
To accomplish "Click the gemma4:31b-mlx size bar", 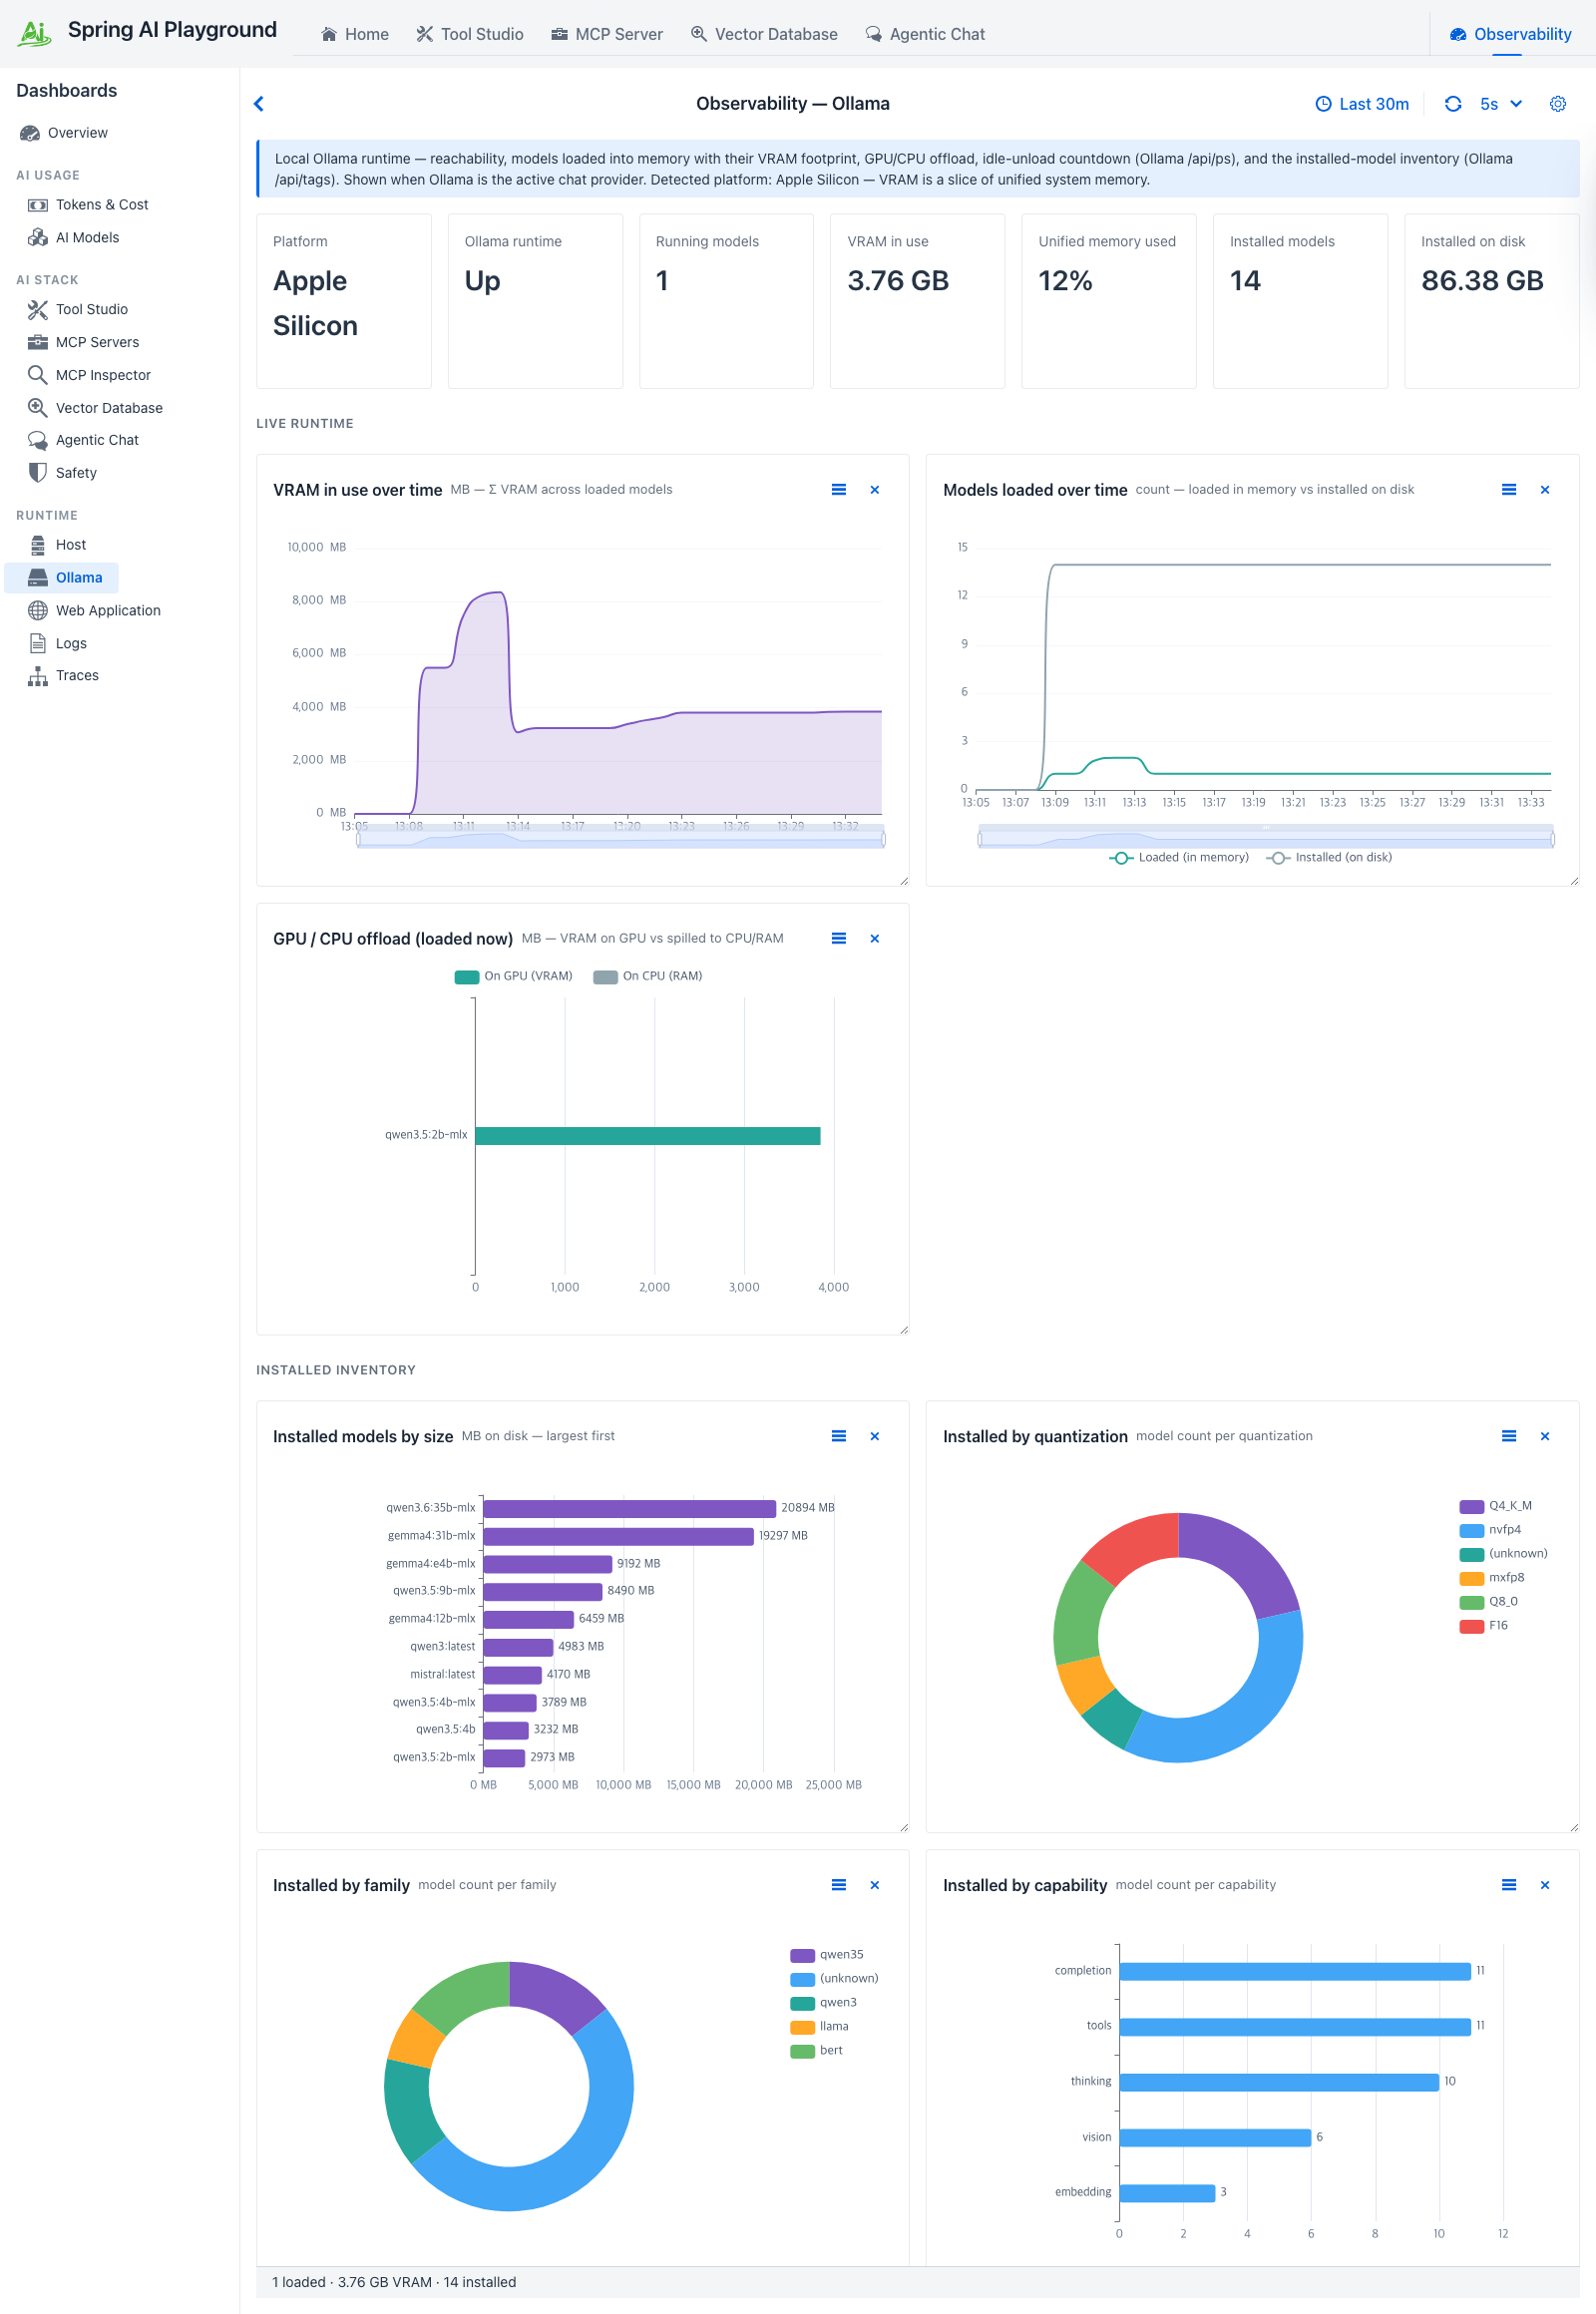I will 619,1537.
